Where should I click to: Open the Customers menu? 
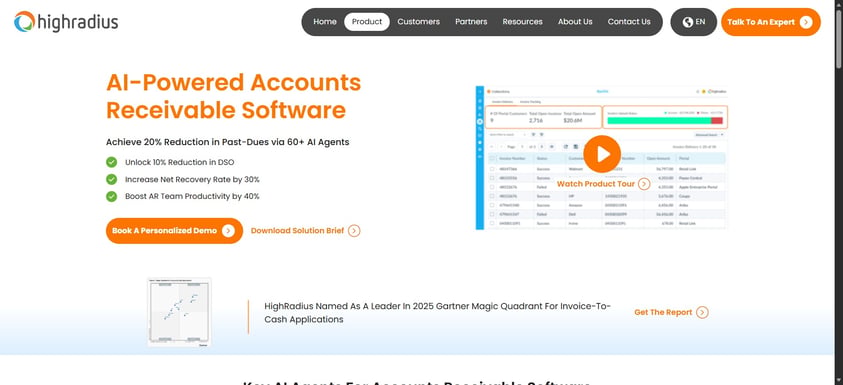click(418, 22)
